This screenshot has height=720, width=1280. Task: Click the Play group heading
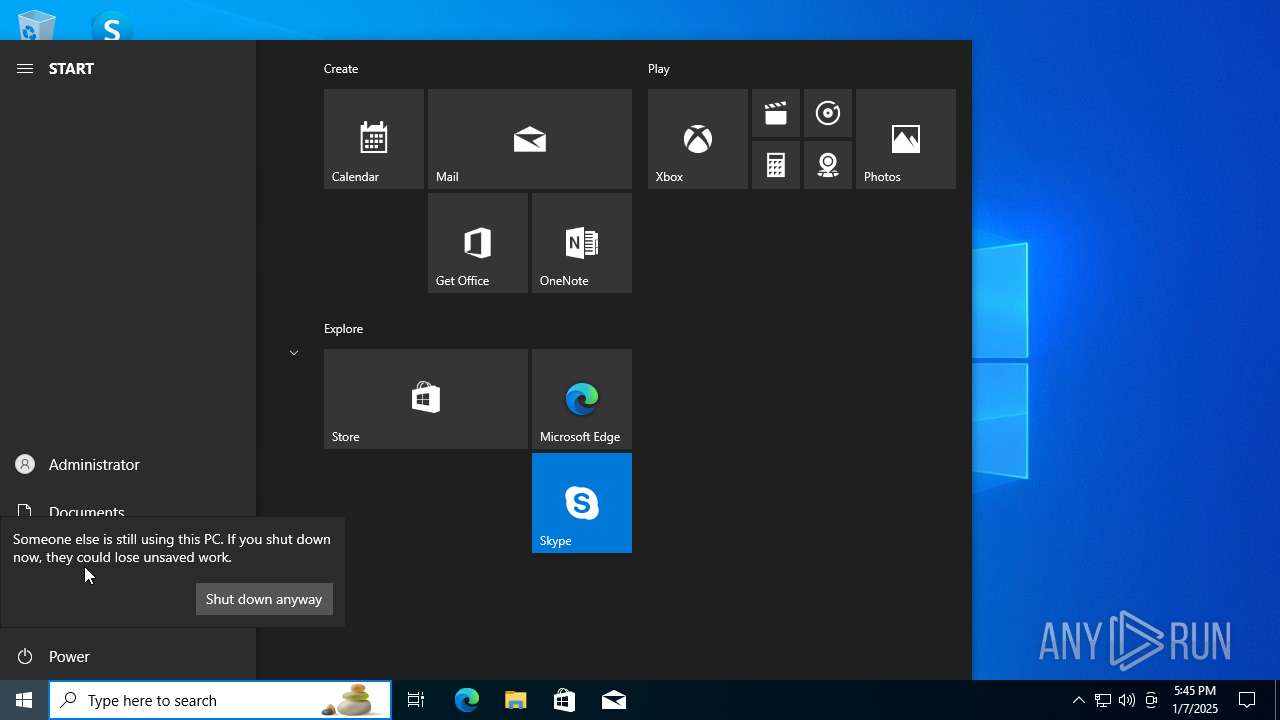coord(659,69)
